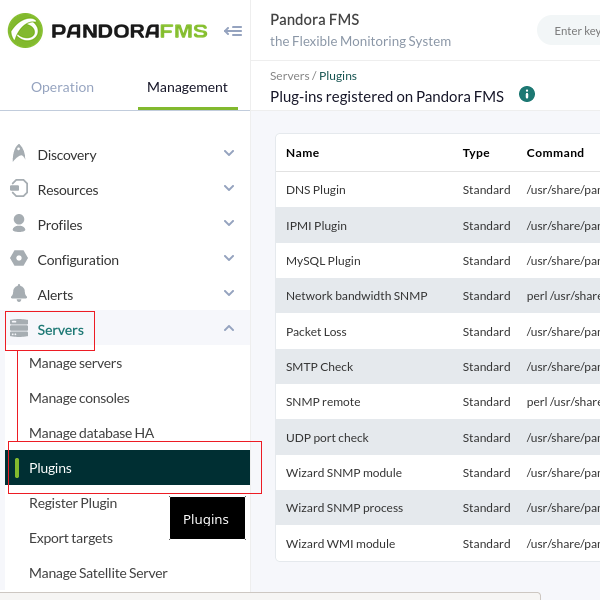Switch to the Operation tab

click(62, 87)
